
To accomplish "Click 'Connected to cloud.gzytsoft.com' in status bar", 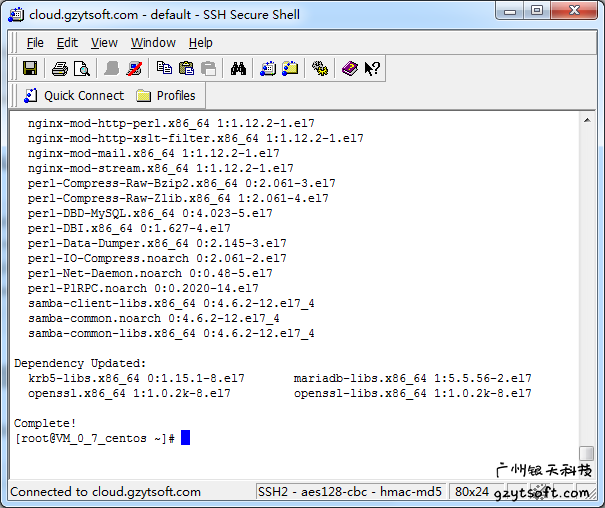I will [x=105, y=492].
